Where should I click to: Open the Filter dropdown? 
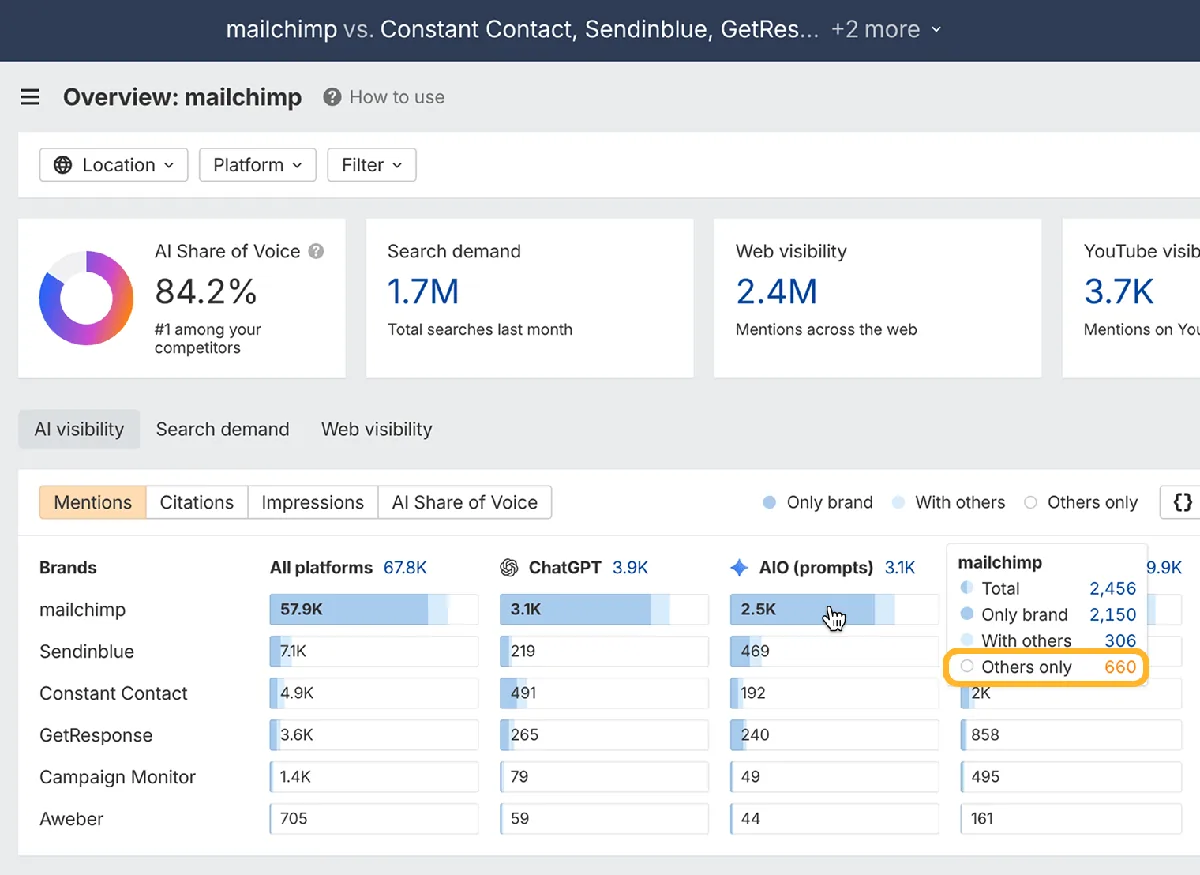point(372,165)
